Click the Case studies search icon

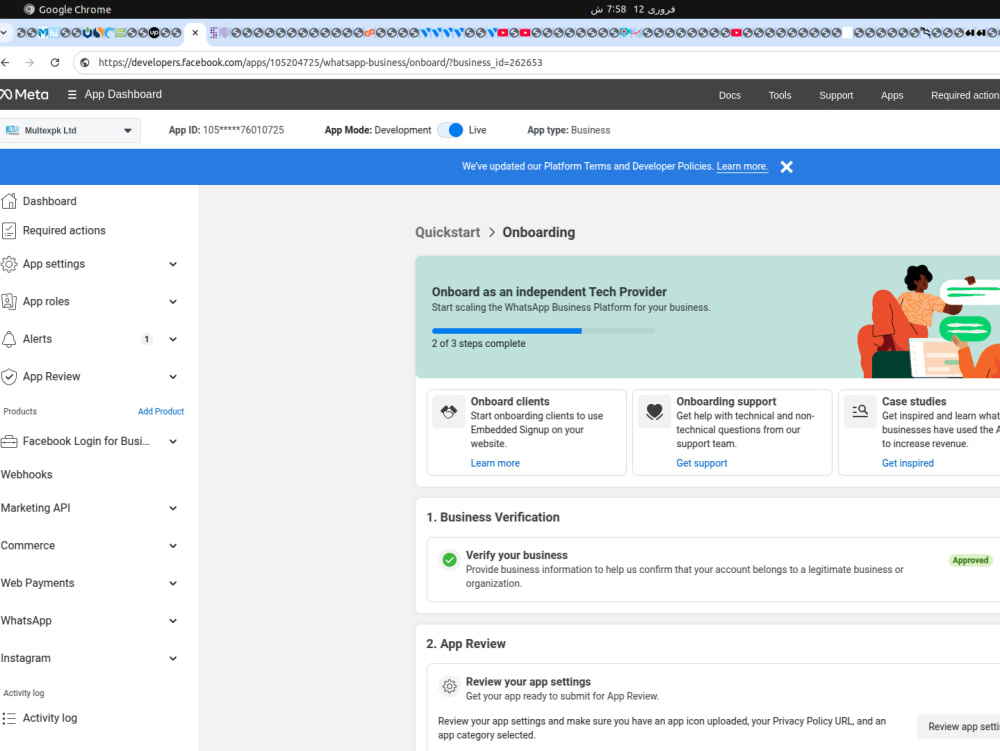point(860,412)
